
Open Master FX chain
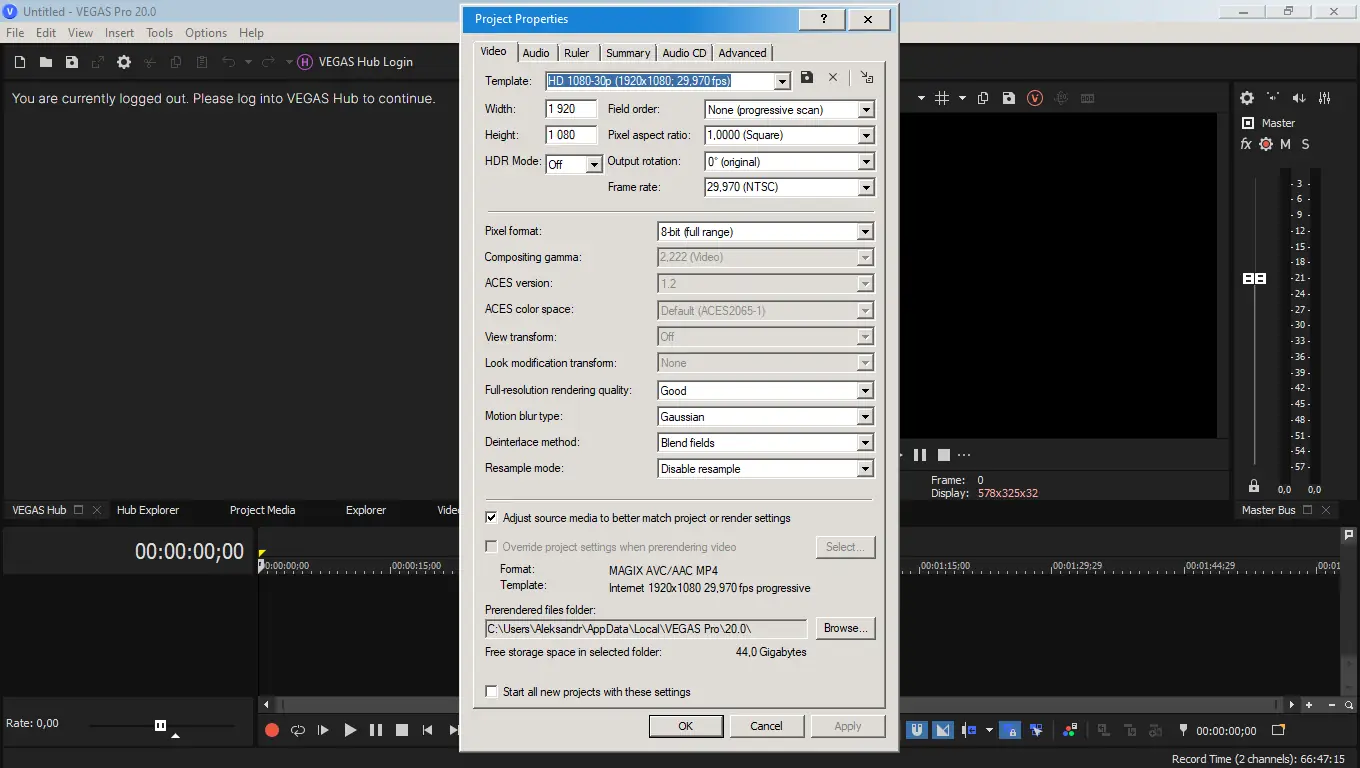pyautogui.click(x=1246, y=144)
